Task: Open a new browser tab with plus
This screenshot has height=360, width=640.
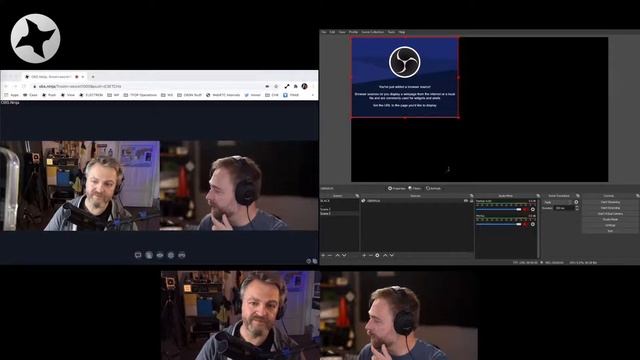Action: click(93, 77)
